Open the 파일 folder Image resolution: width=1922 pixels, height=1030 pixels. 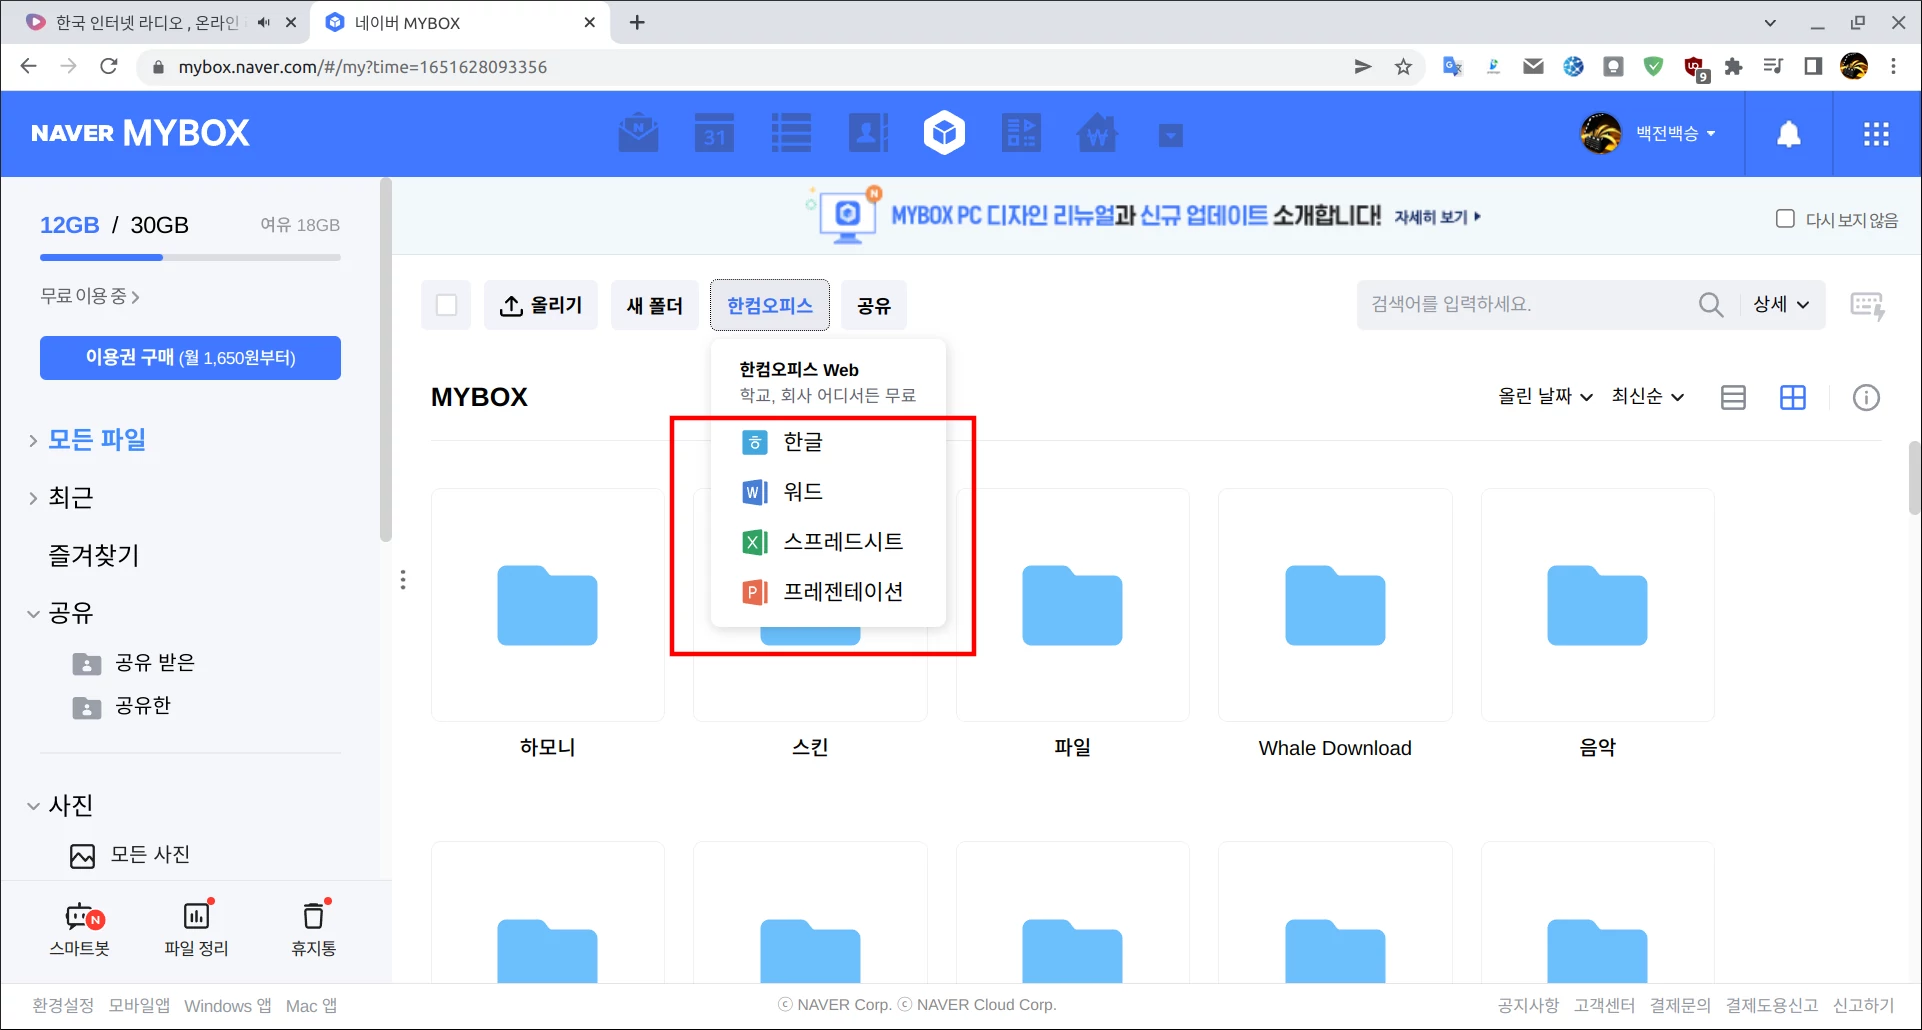[x=1072, y=605]
